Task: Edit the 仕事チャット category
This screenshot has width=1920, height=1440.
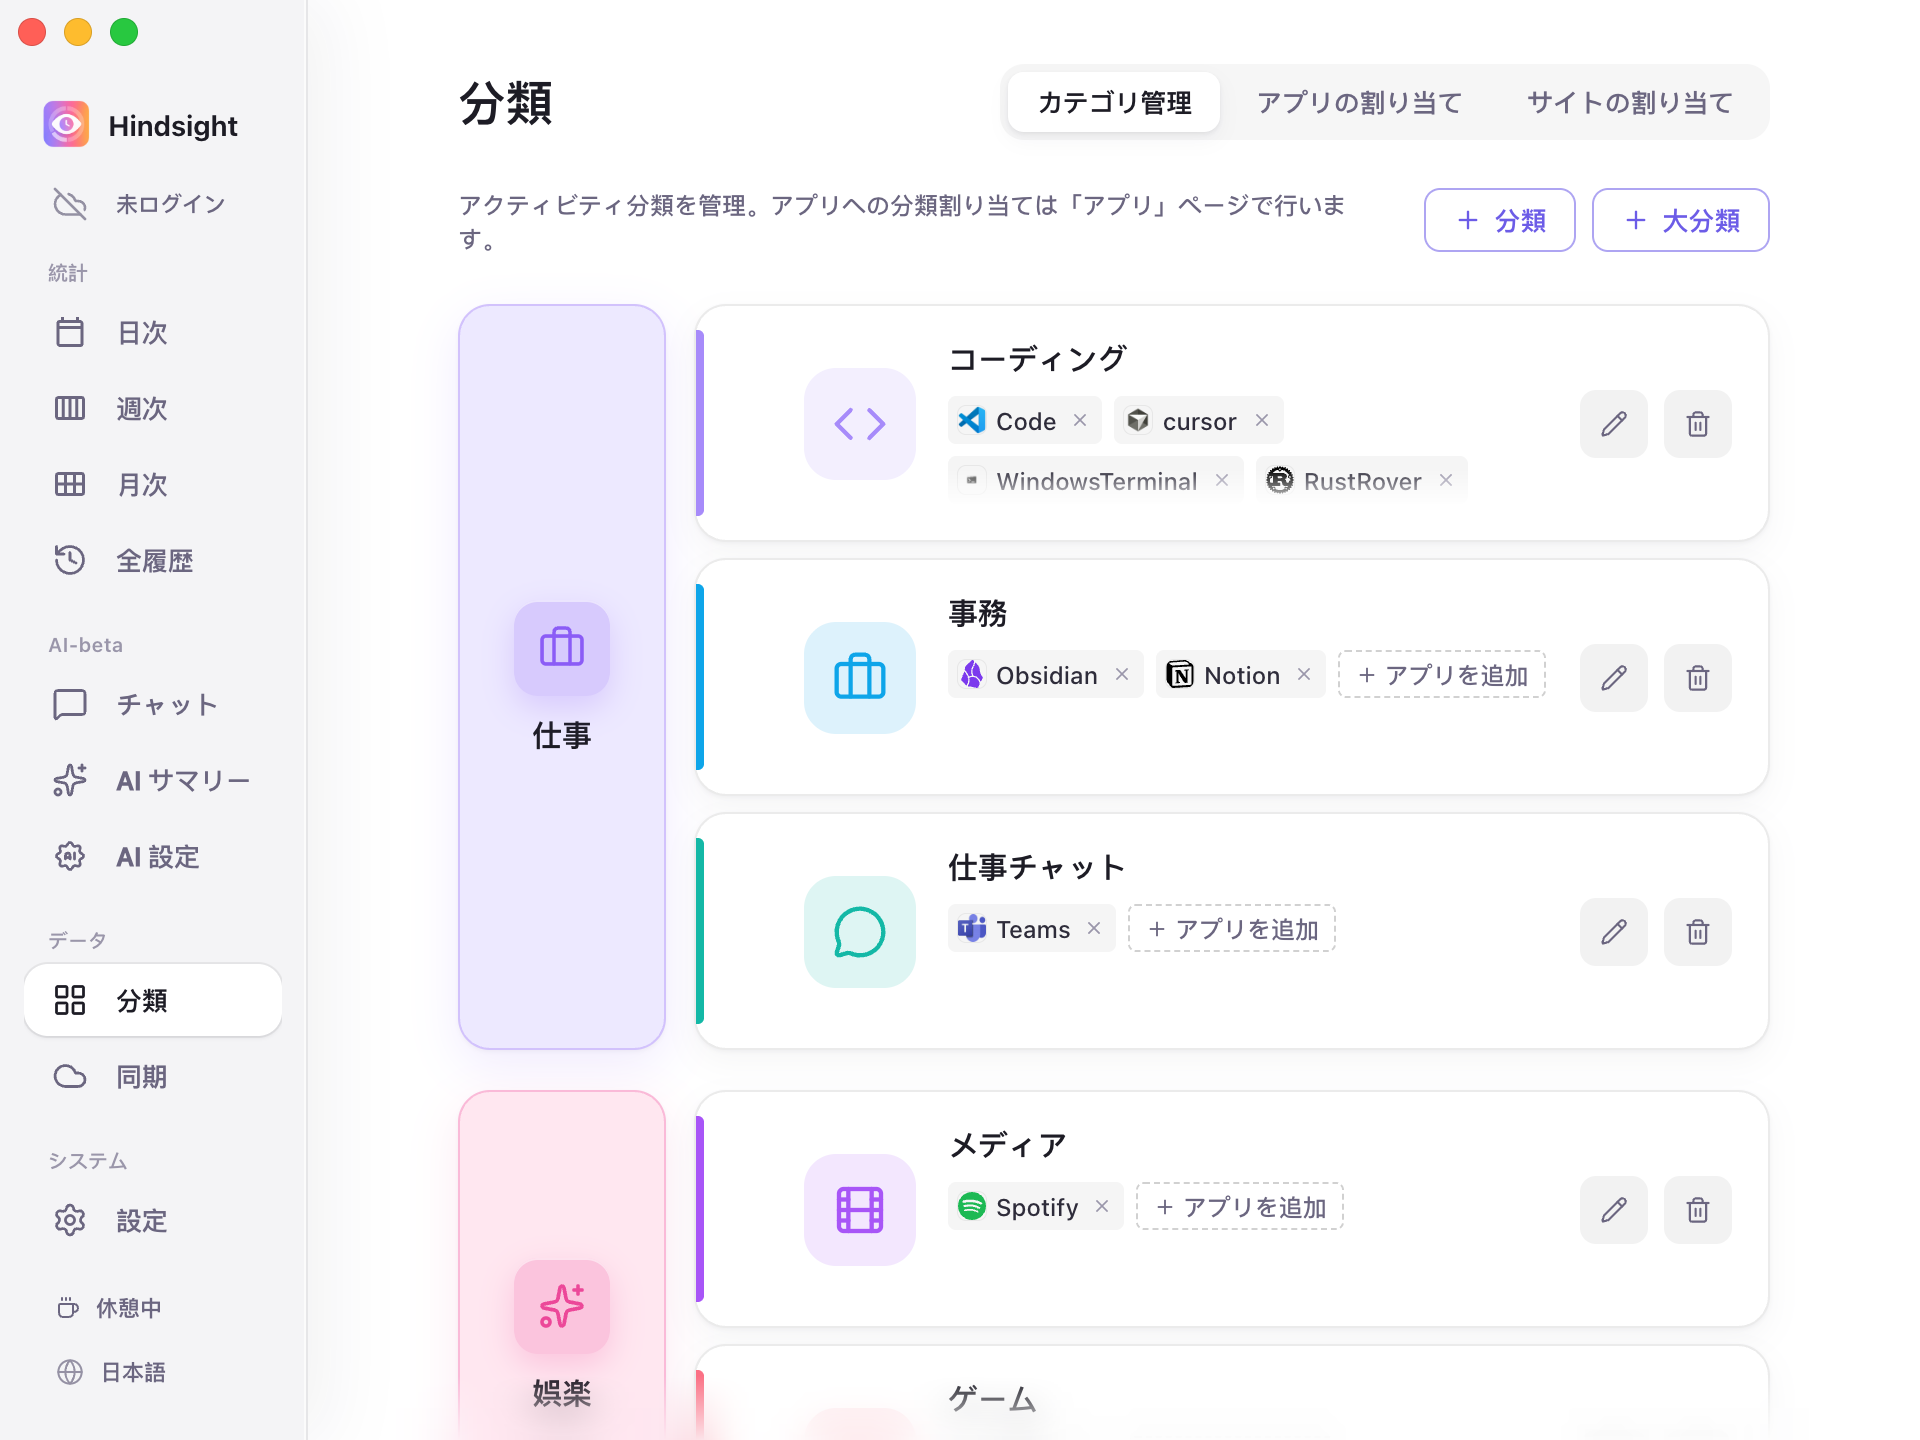Action: [1613, 932]
